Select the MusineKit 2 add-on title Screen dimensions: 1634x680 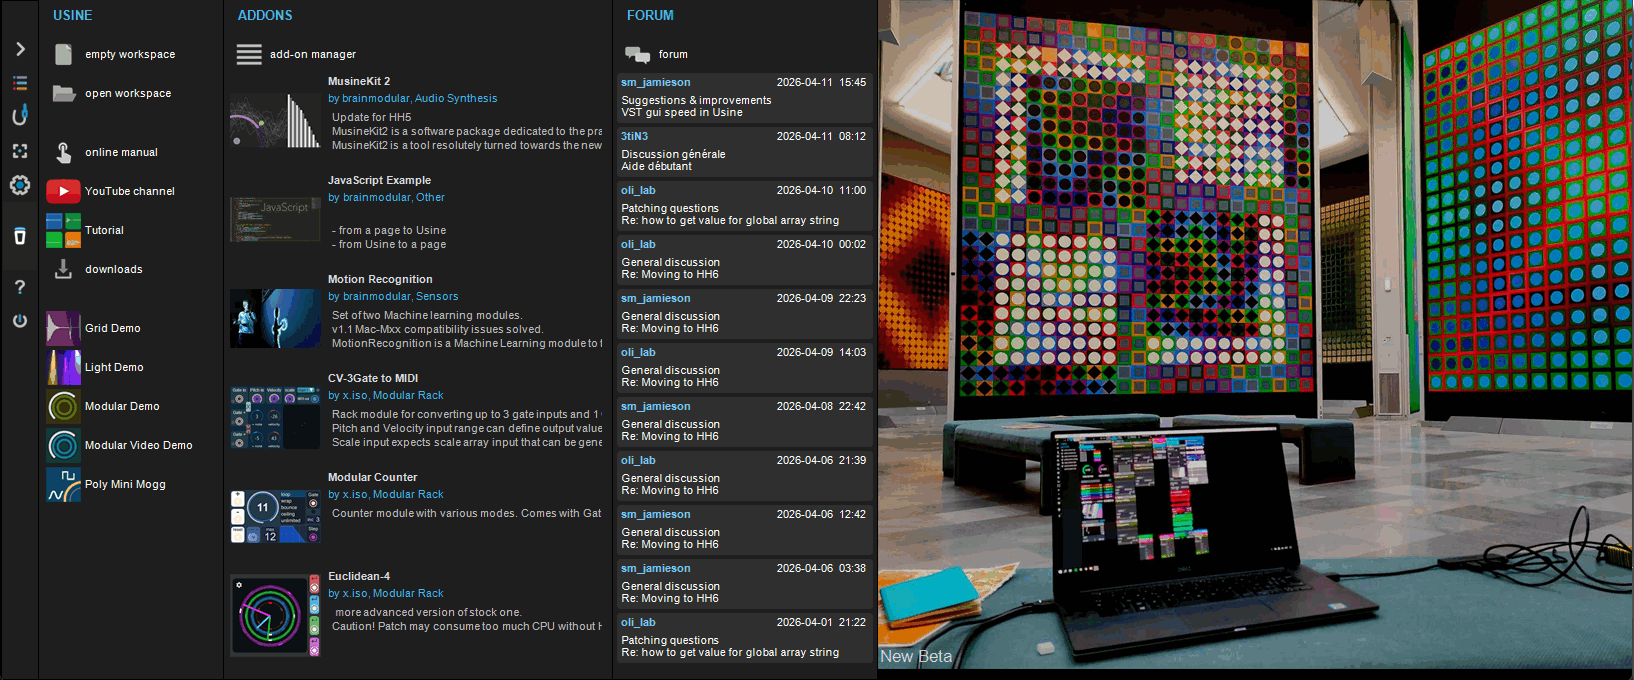[x=359, y=81]
